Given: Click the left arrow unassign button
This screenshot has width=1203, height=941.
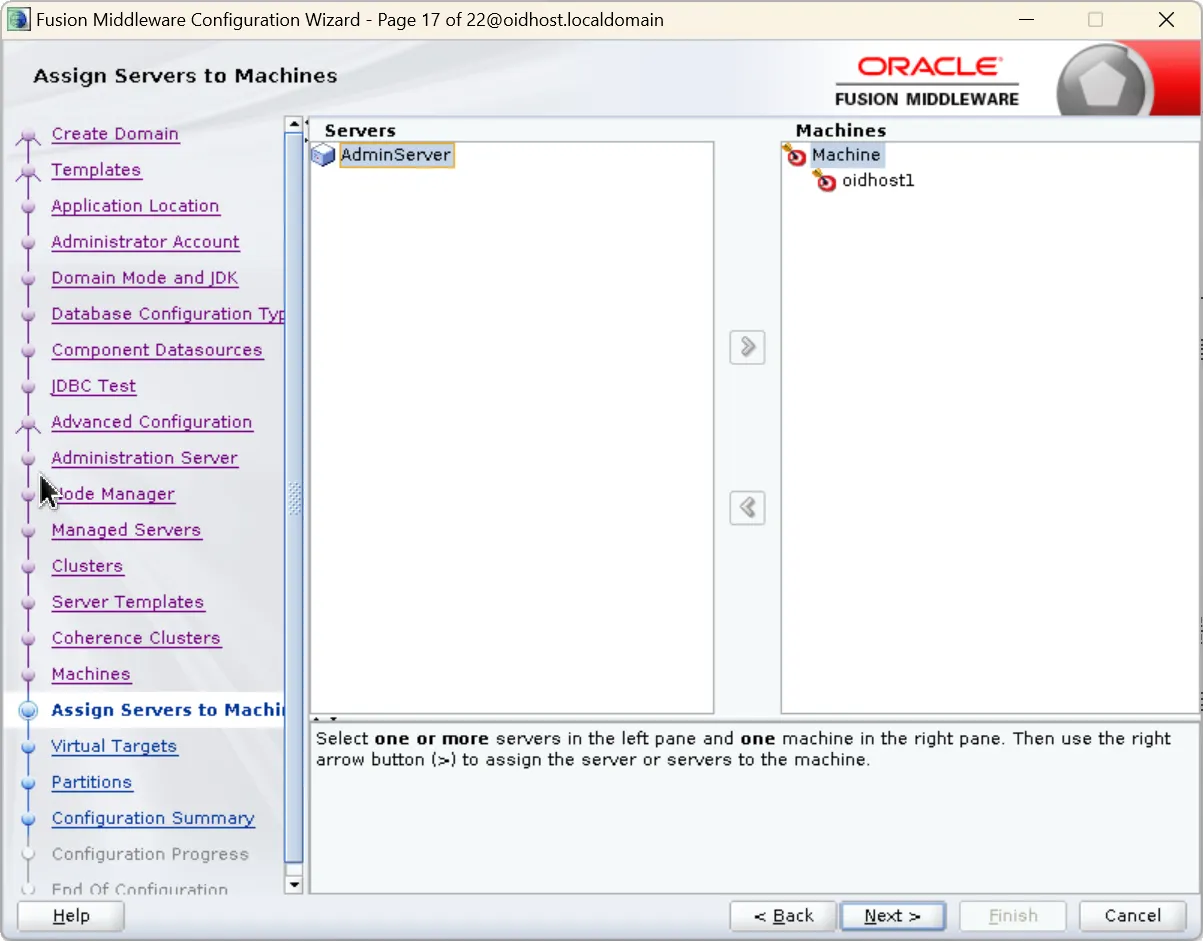Looking at the screenshot, I should (747, 508).
